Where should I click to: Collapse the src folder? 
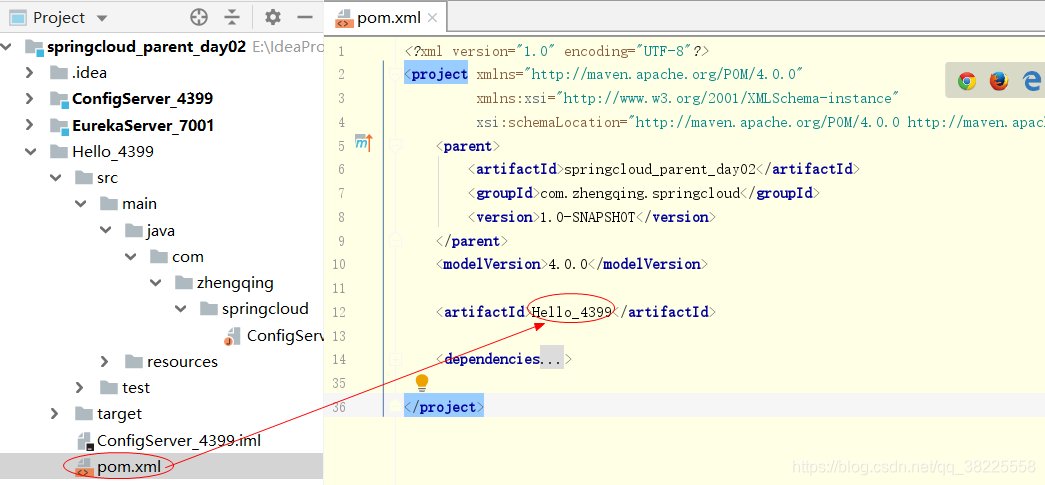click(x=55, y=178)
